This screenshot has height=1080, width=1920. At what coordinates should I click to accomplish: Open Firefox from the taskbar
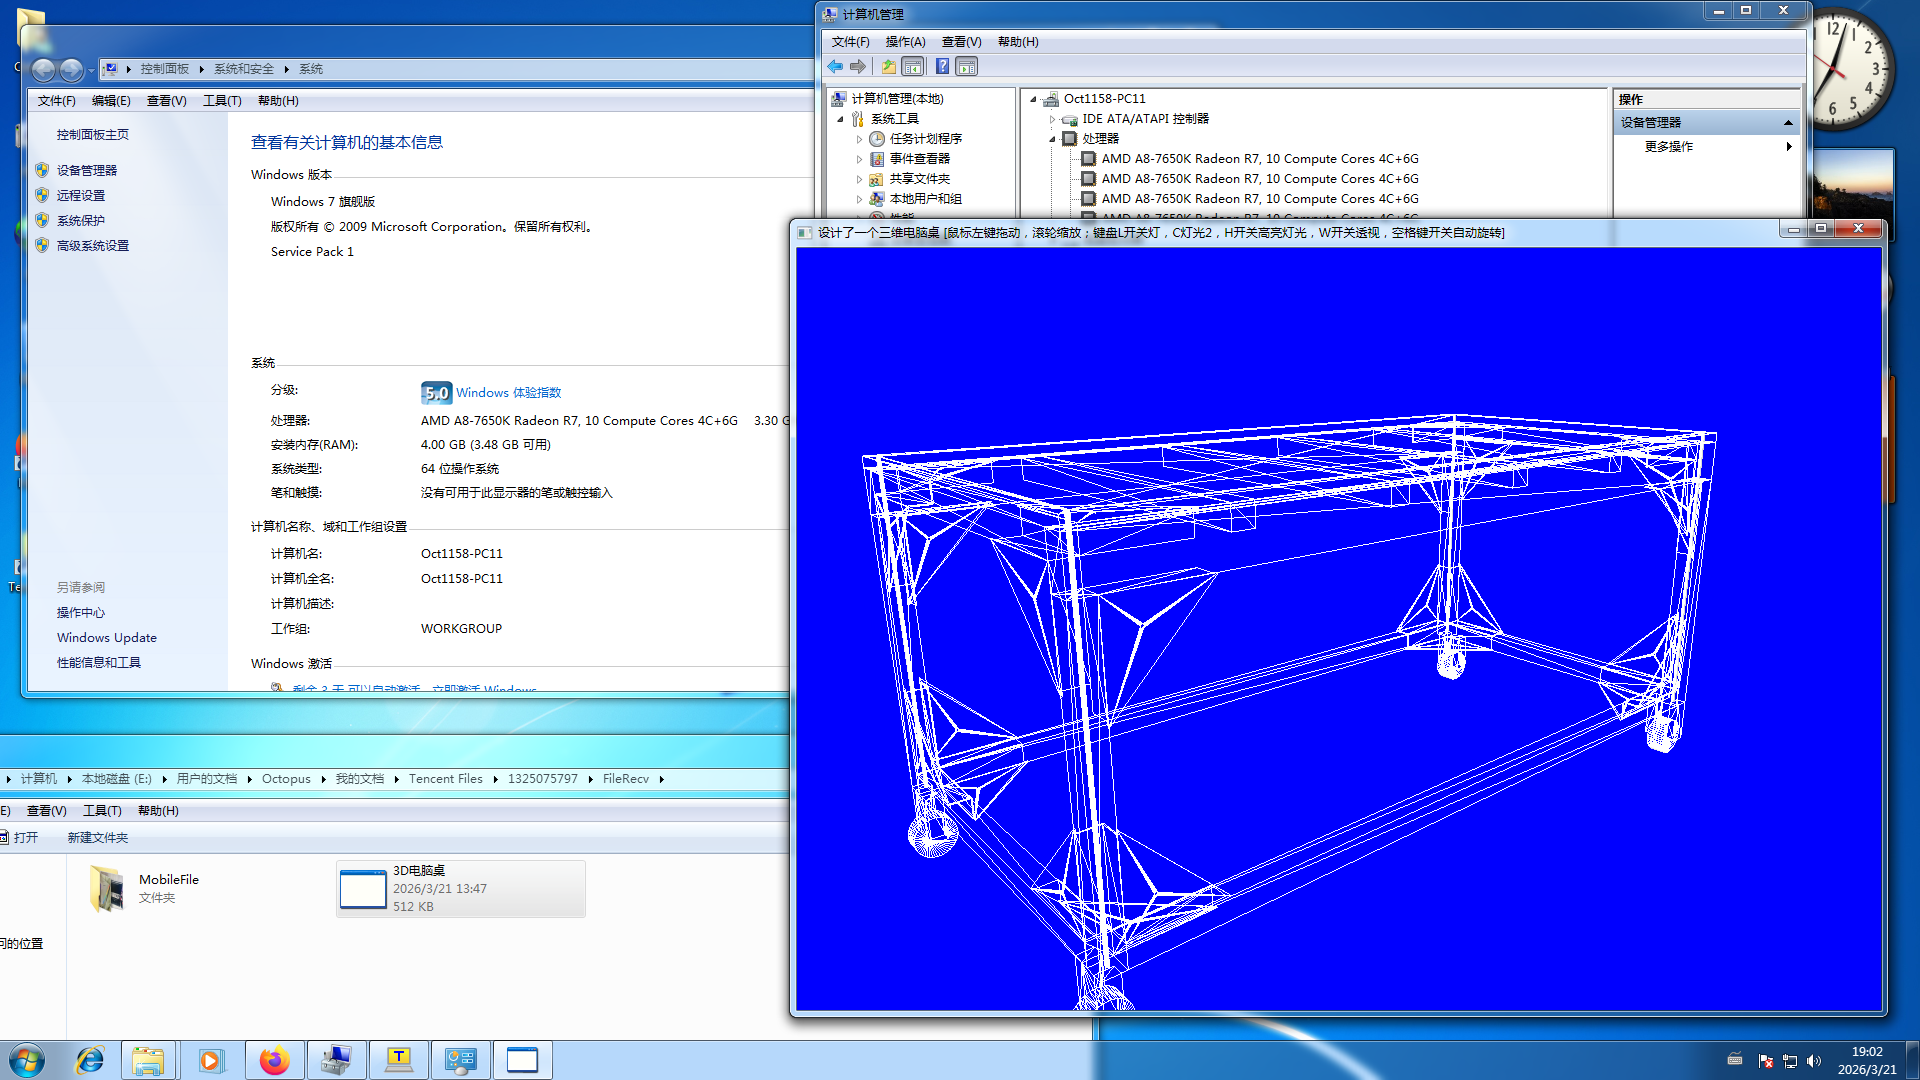274,1060
